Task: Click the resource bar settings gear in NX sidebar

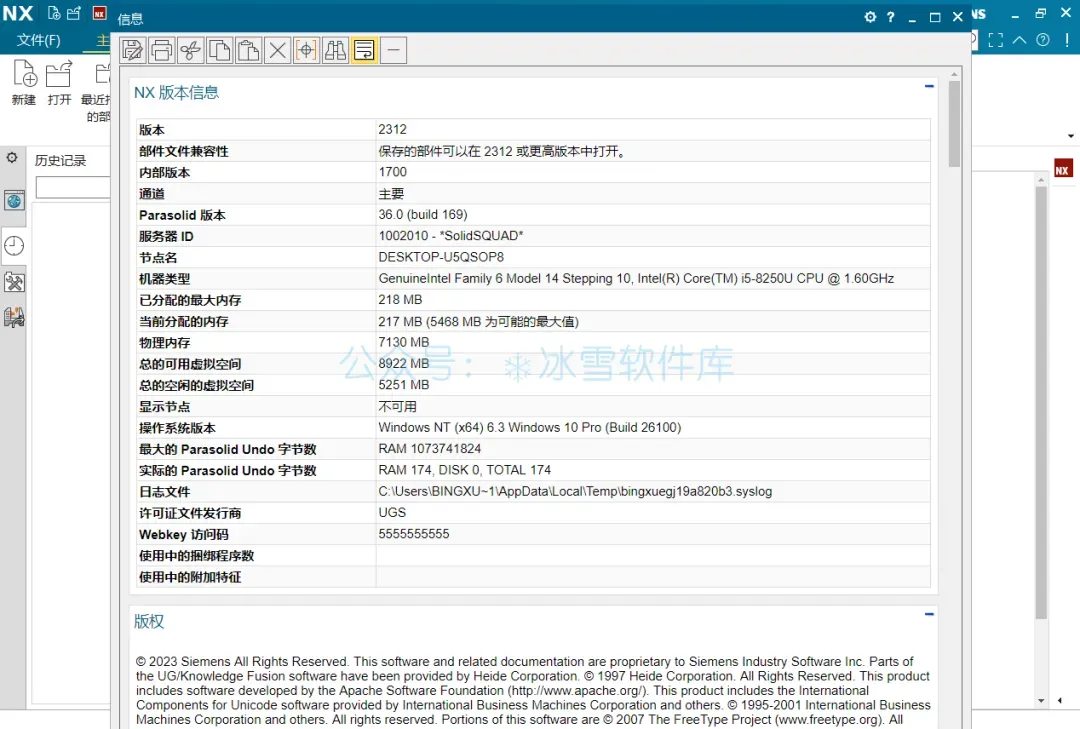Action: (12, 158)
